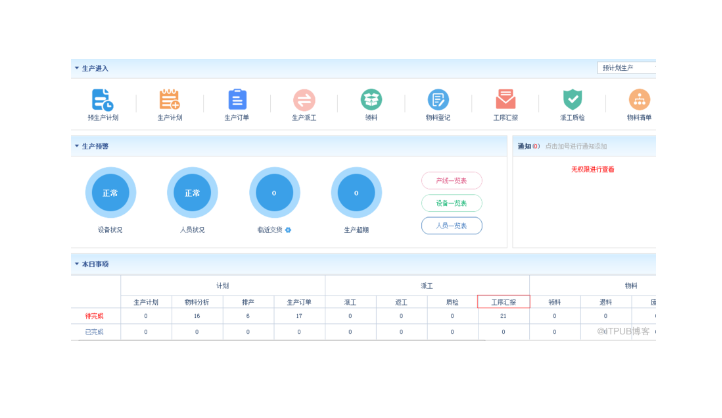Click value 17 under 生产订单

(x=299, y=316)
